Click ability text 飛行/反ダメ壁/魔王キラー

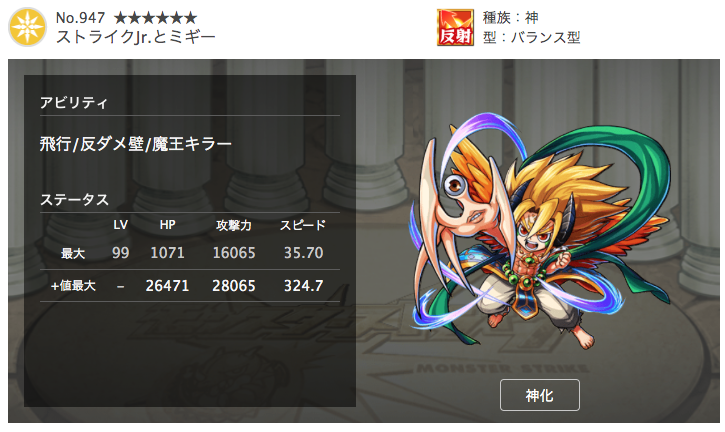coord(135,144)
